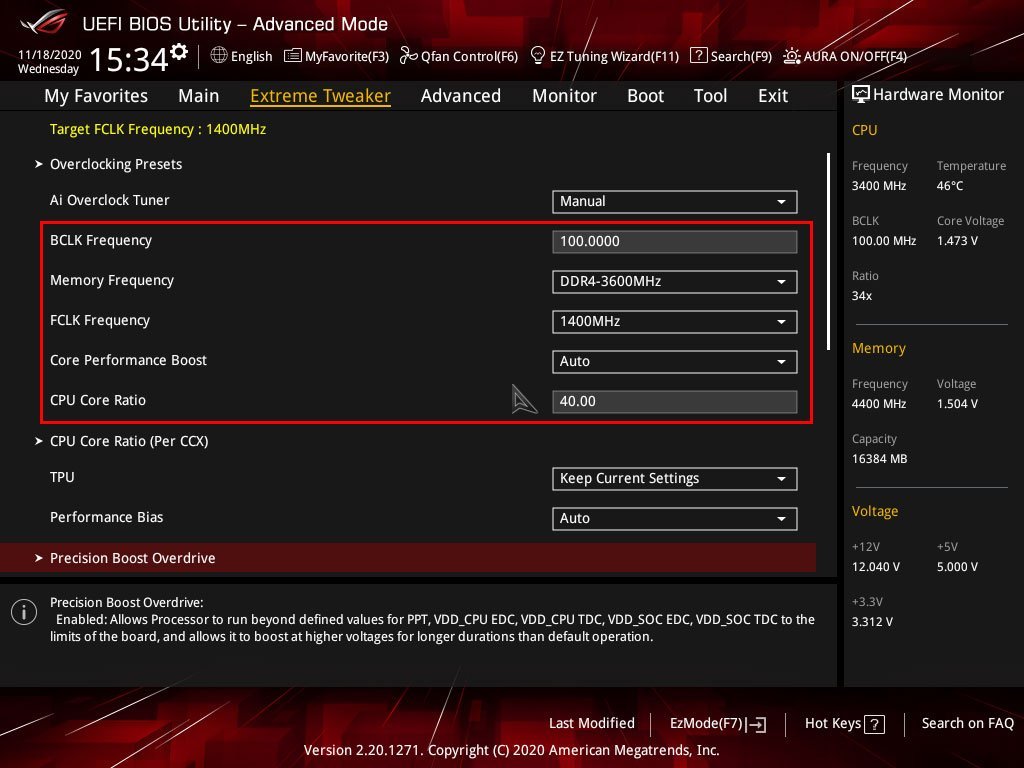Screen dimensions: 1024x768
Task: Open FCLK Frequency dropdown
Action: (x=675, y=321)
